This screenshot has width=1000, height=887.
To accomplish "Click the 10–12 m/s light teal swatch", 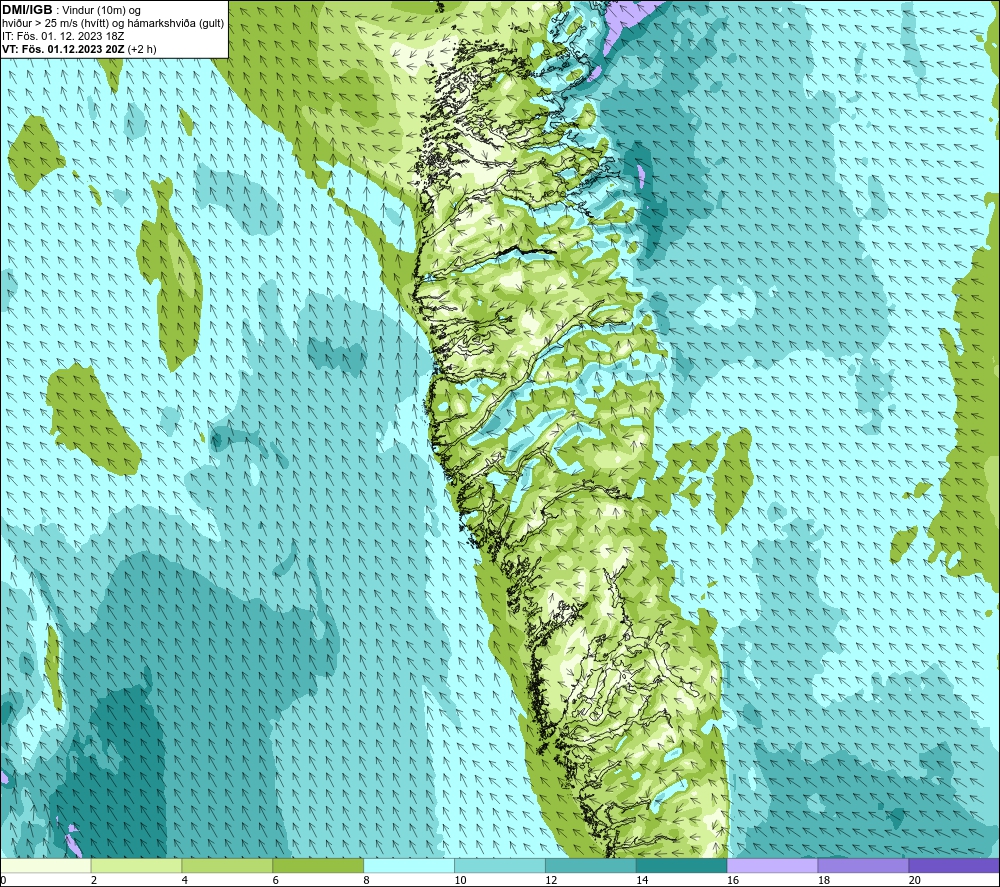I will [x=500, y=866].
